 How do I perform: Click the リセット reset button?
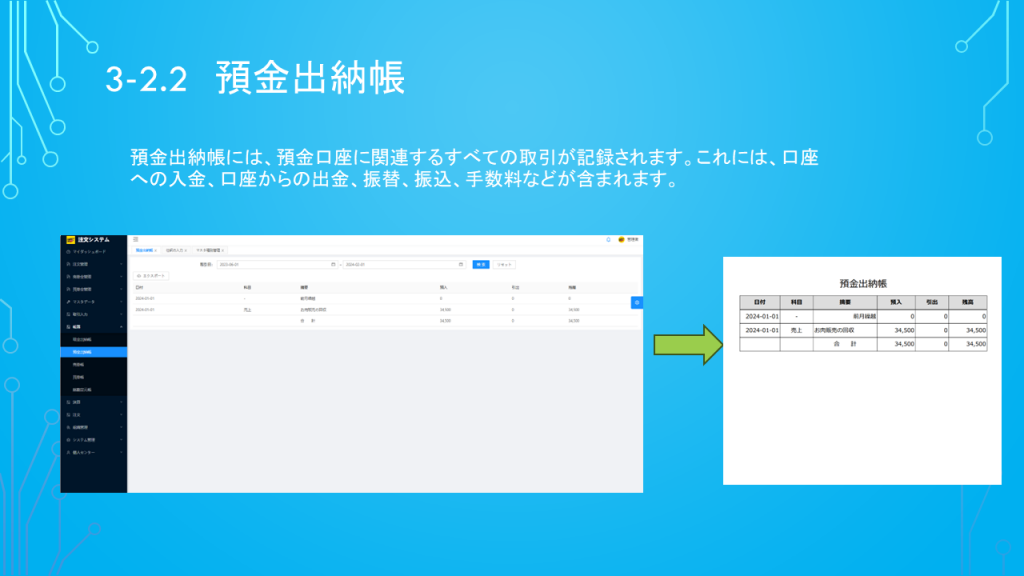pos(504,264)
